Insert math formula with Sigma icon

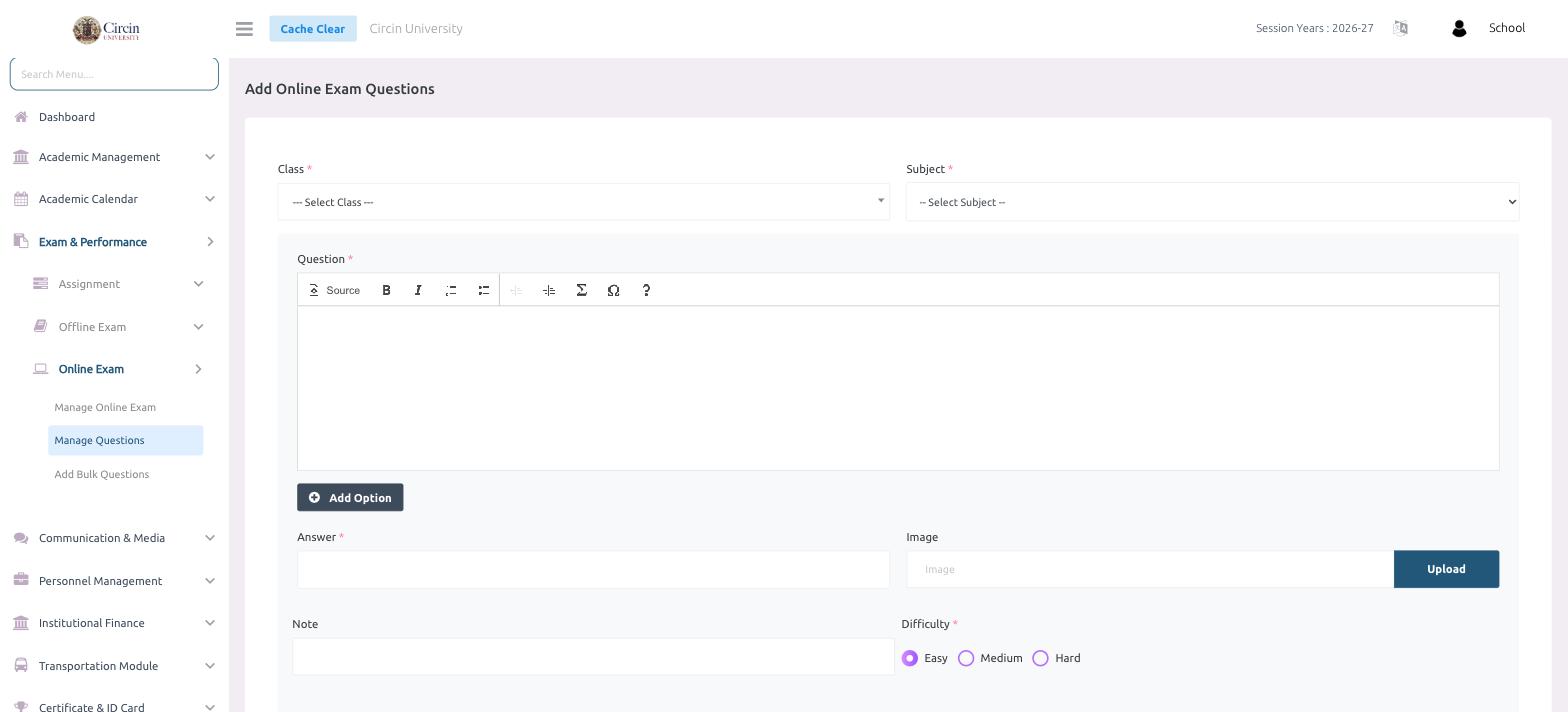[581, 290]
